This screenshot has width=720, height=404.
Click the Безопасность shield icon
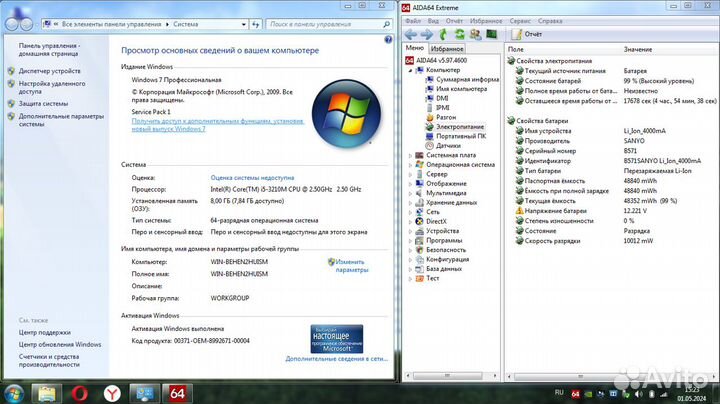tap(419, 250)
